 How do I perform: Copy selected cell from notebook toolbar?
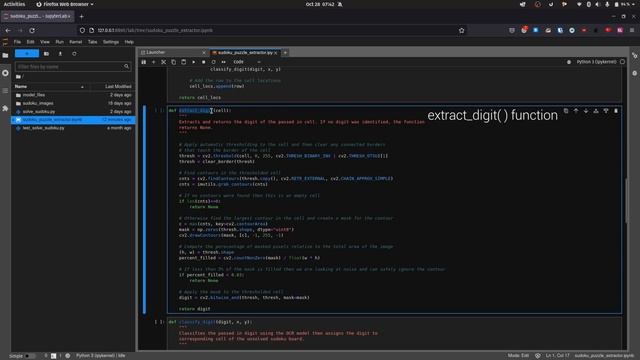pos(173,62)
